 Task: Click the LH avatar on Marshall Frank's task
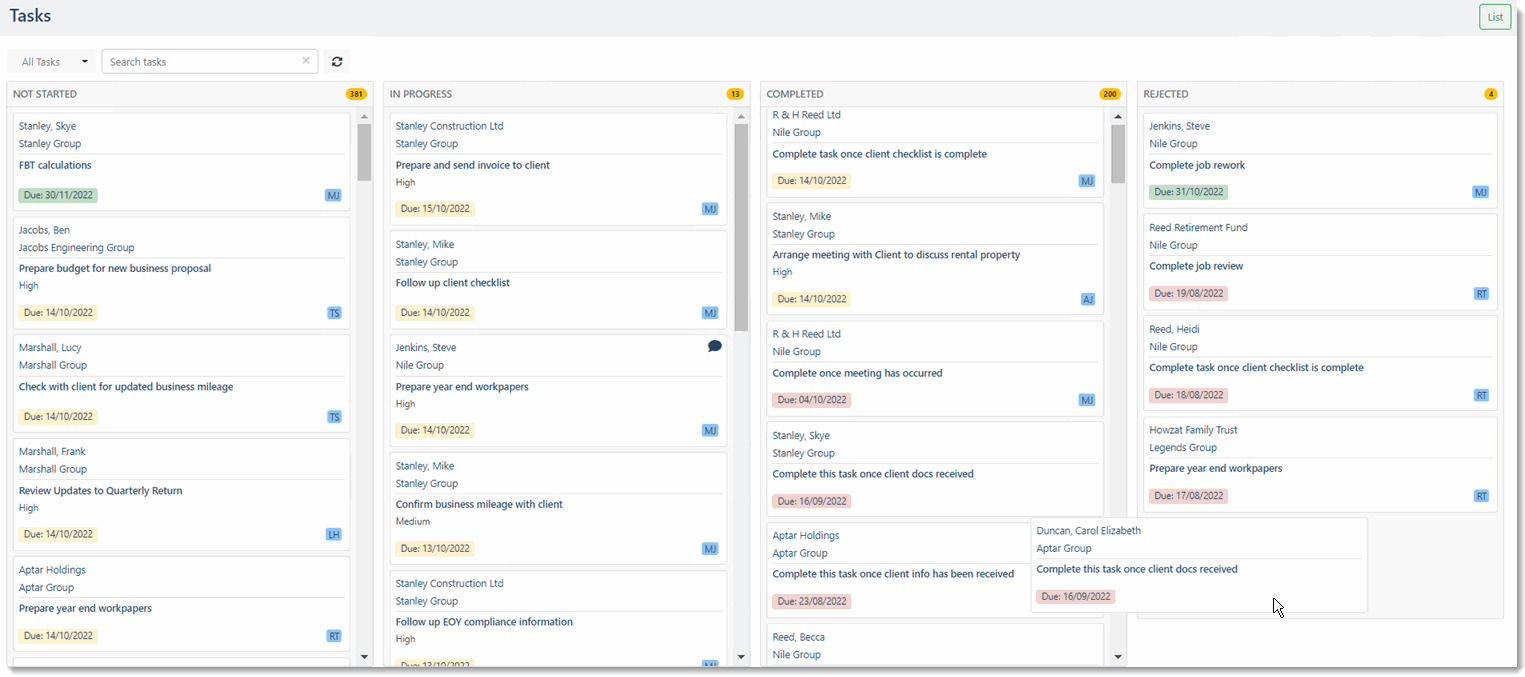click(x=334, y=534)
